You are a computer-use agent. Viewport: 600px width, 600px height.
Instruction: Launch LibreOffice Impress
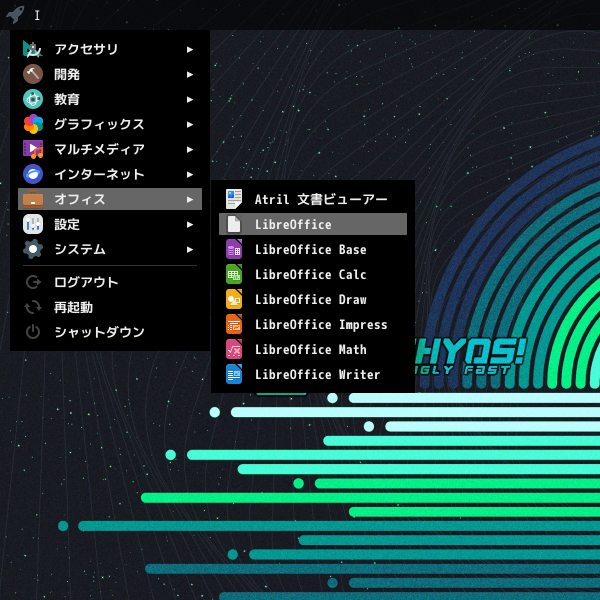pos(313,324)
